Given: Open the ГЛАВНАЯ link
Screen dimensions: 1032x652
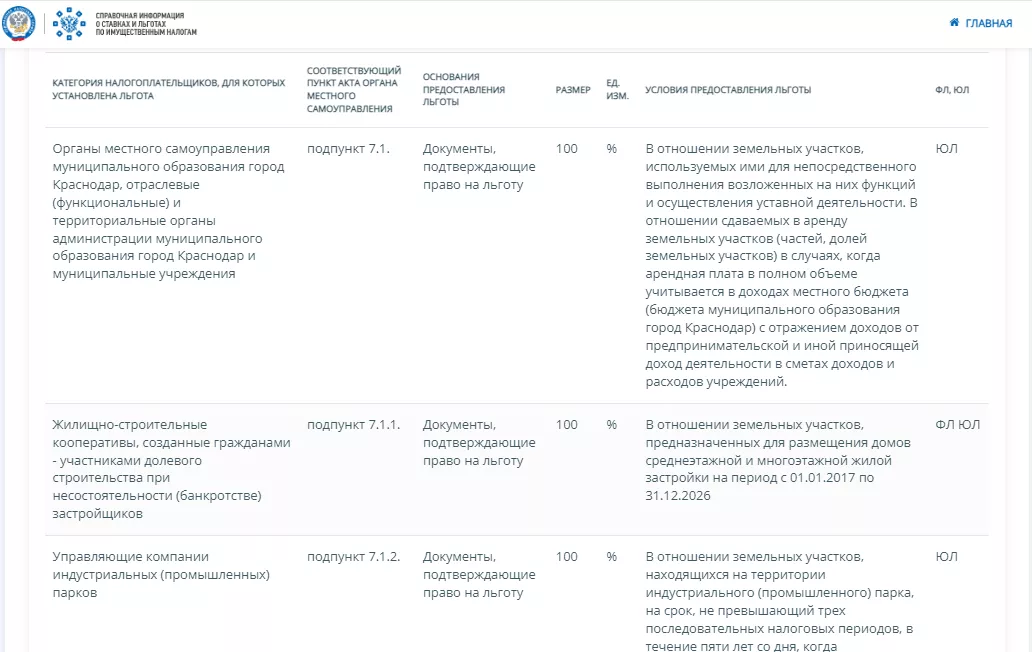Looking at the screenshot, I should pos(987,23).
